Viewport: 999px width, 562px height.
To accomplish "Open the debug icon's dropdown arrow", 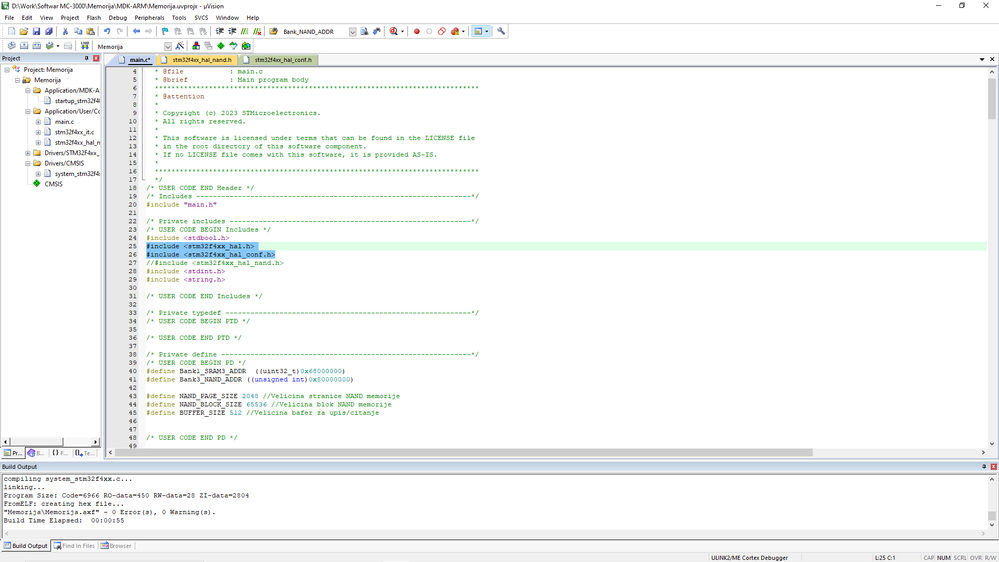I will (402, 31).
